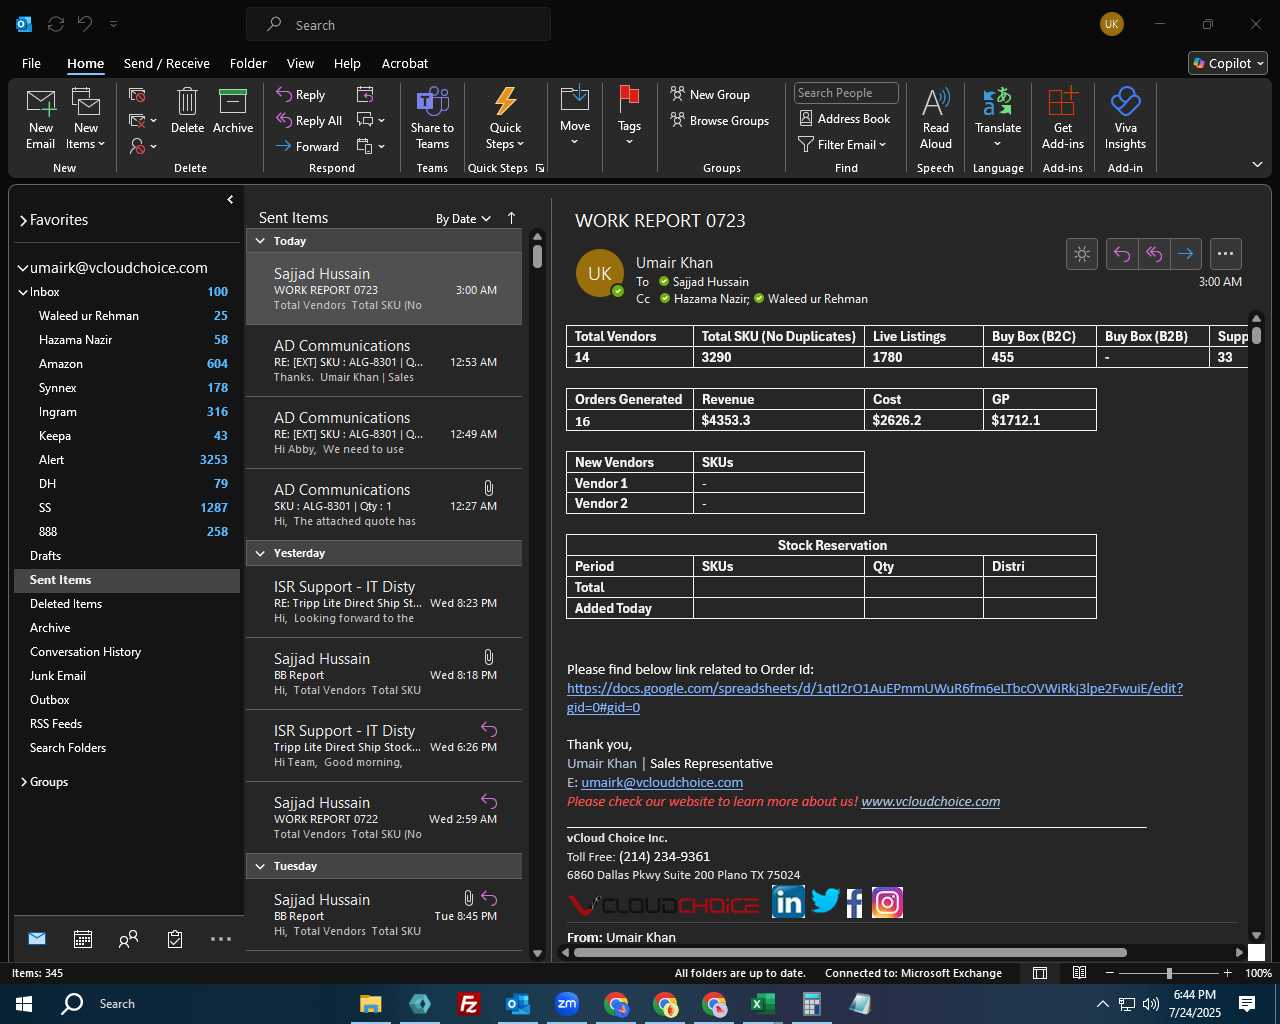
Task: Visit www.vcloudchoice.com link
Action: tap(930, 802)
